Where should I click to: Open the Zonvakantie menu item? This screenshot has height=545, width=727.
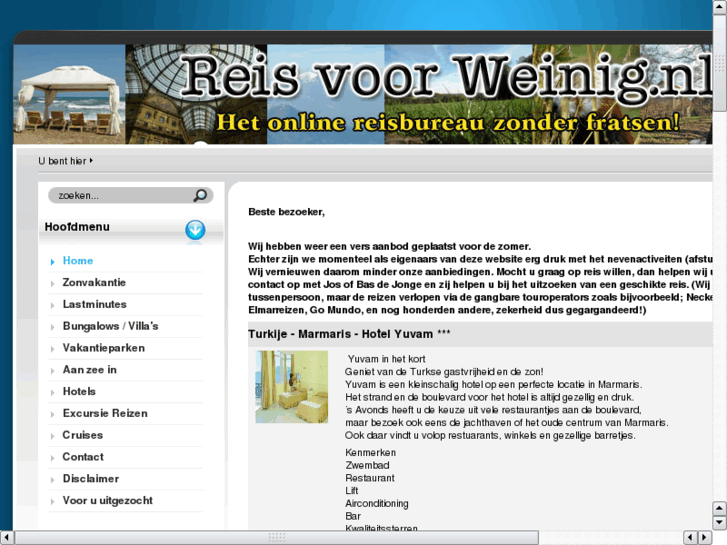(x=94, y=282)
